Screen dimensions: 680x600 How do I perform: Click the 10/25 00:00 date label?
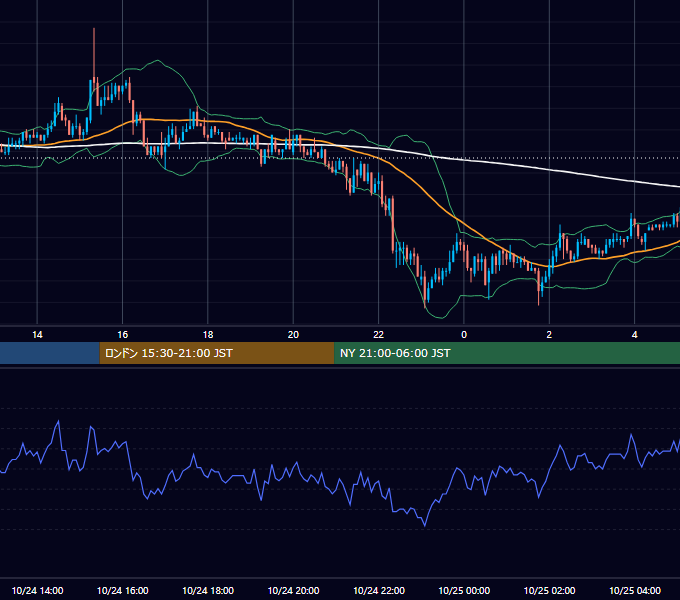pyautogui.click(x=464, y=590)
